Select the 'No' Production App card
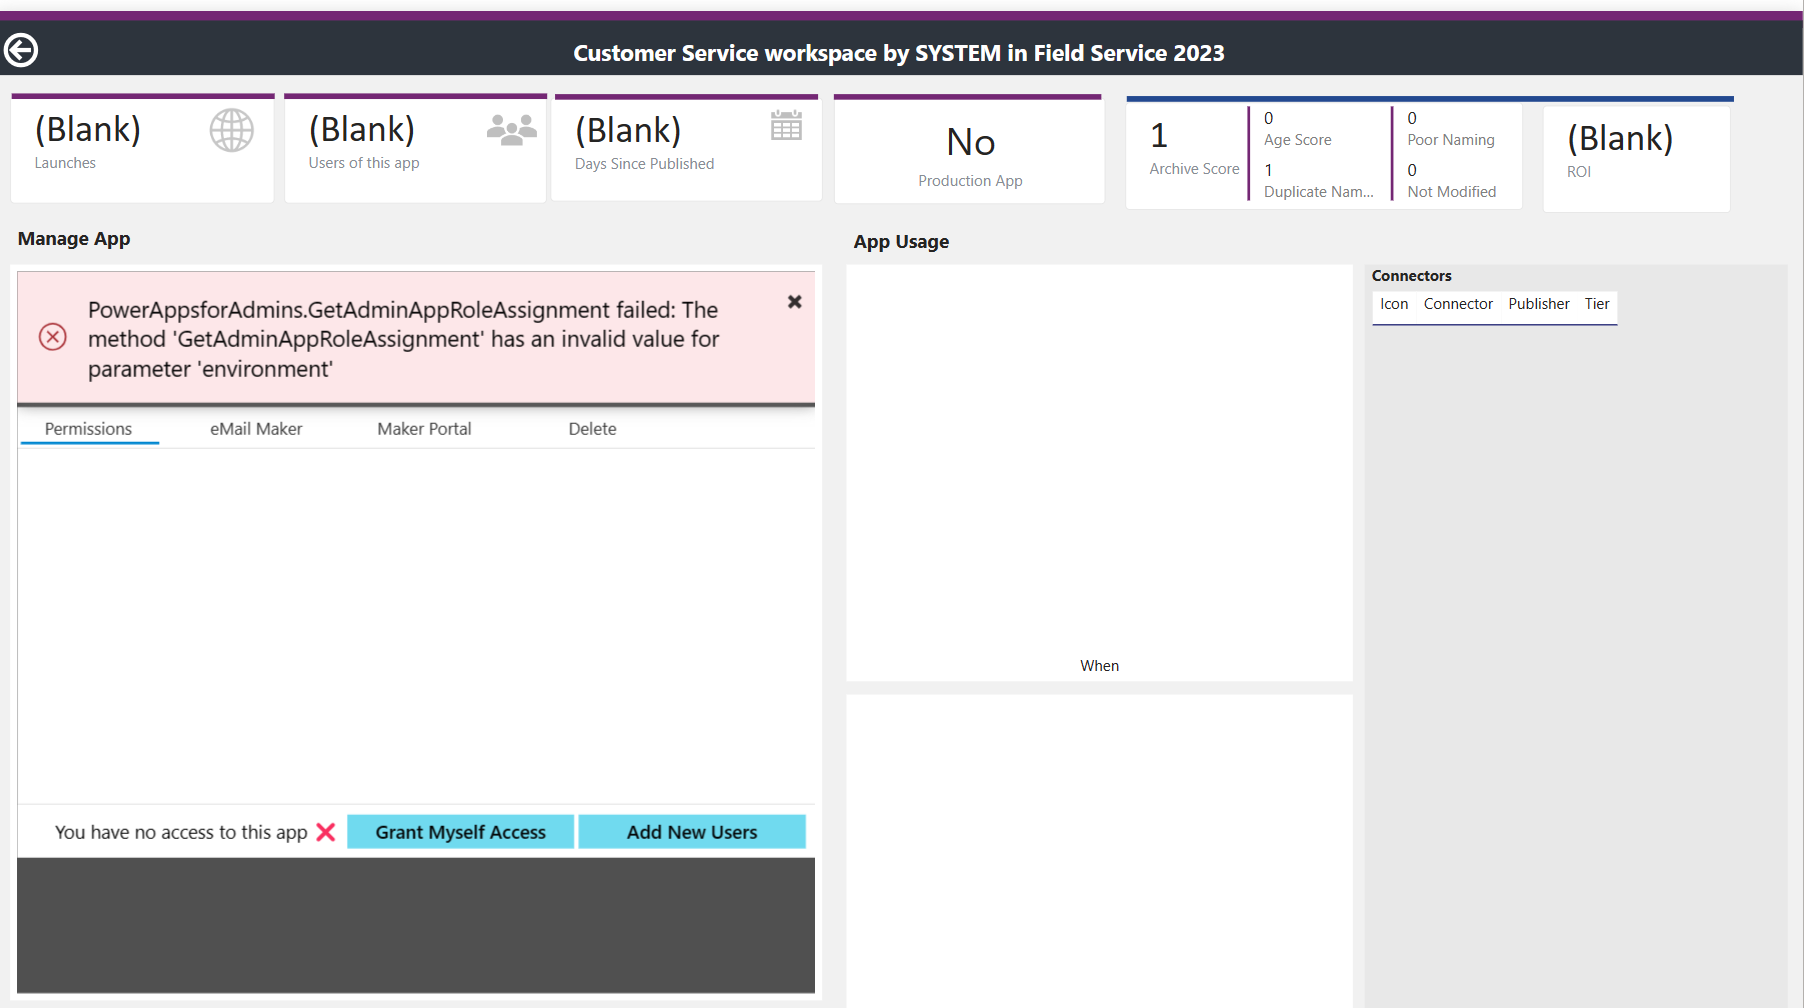 coord(969,150)
